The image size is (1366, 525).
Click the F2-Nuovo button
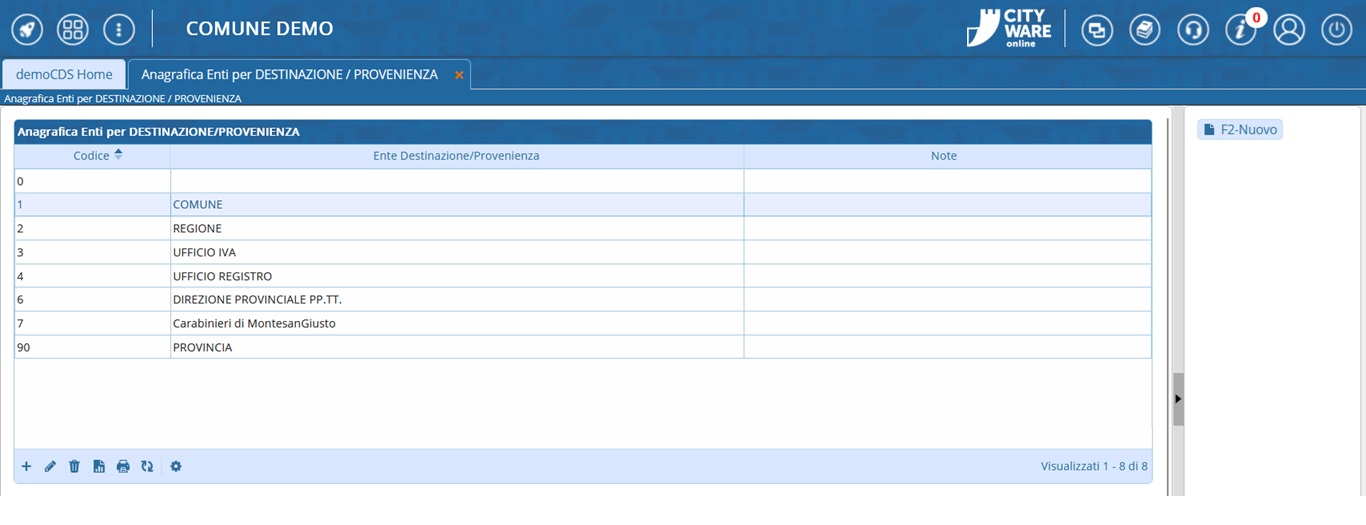[1240, 130]
